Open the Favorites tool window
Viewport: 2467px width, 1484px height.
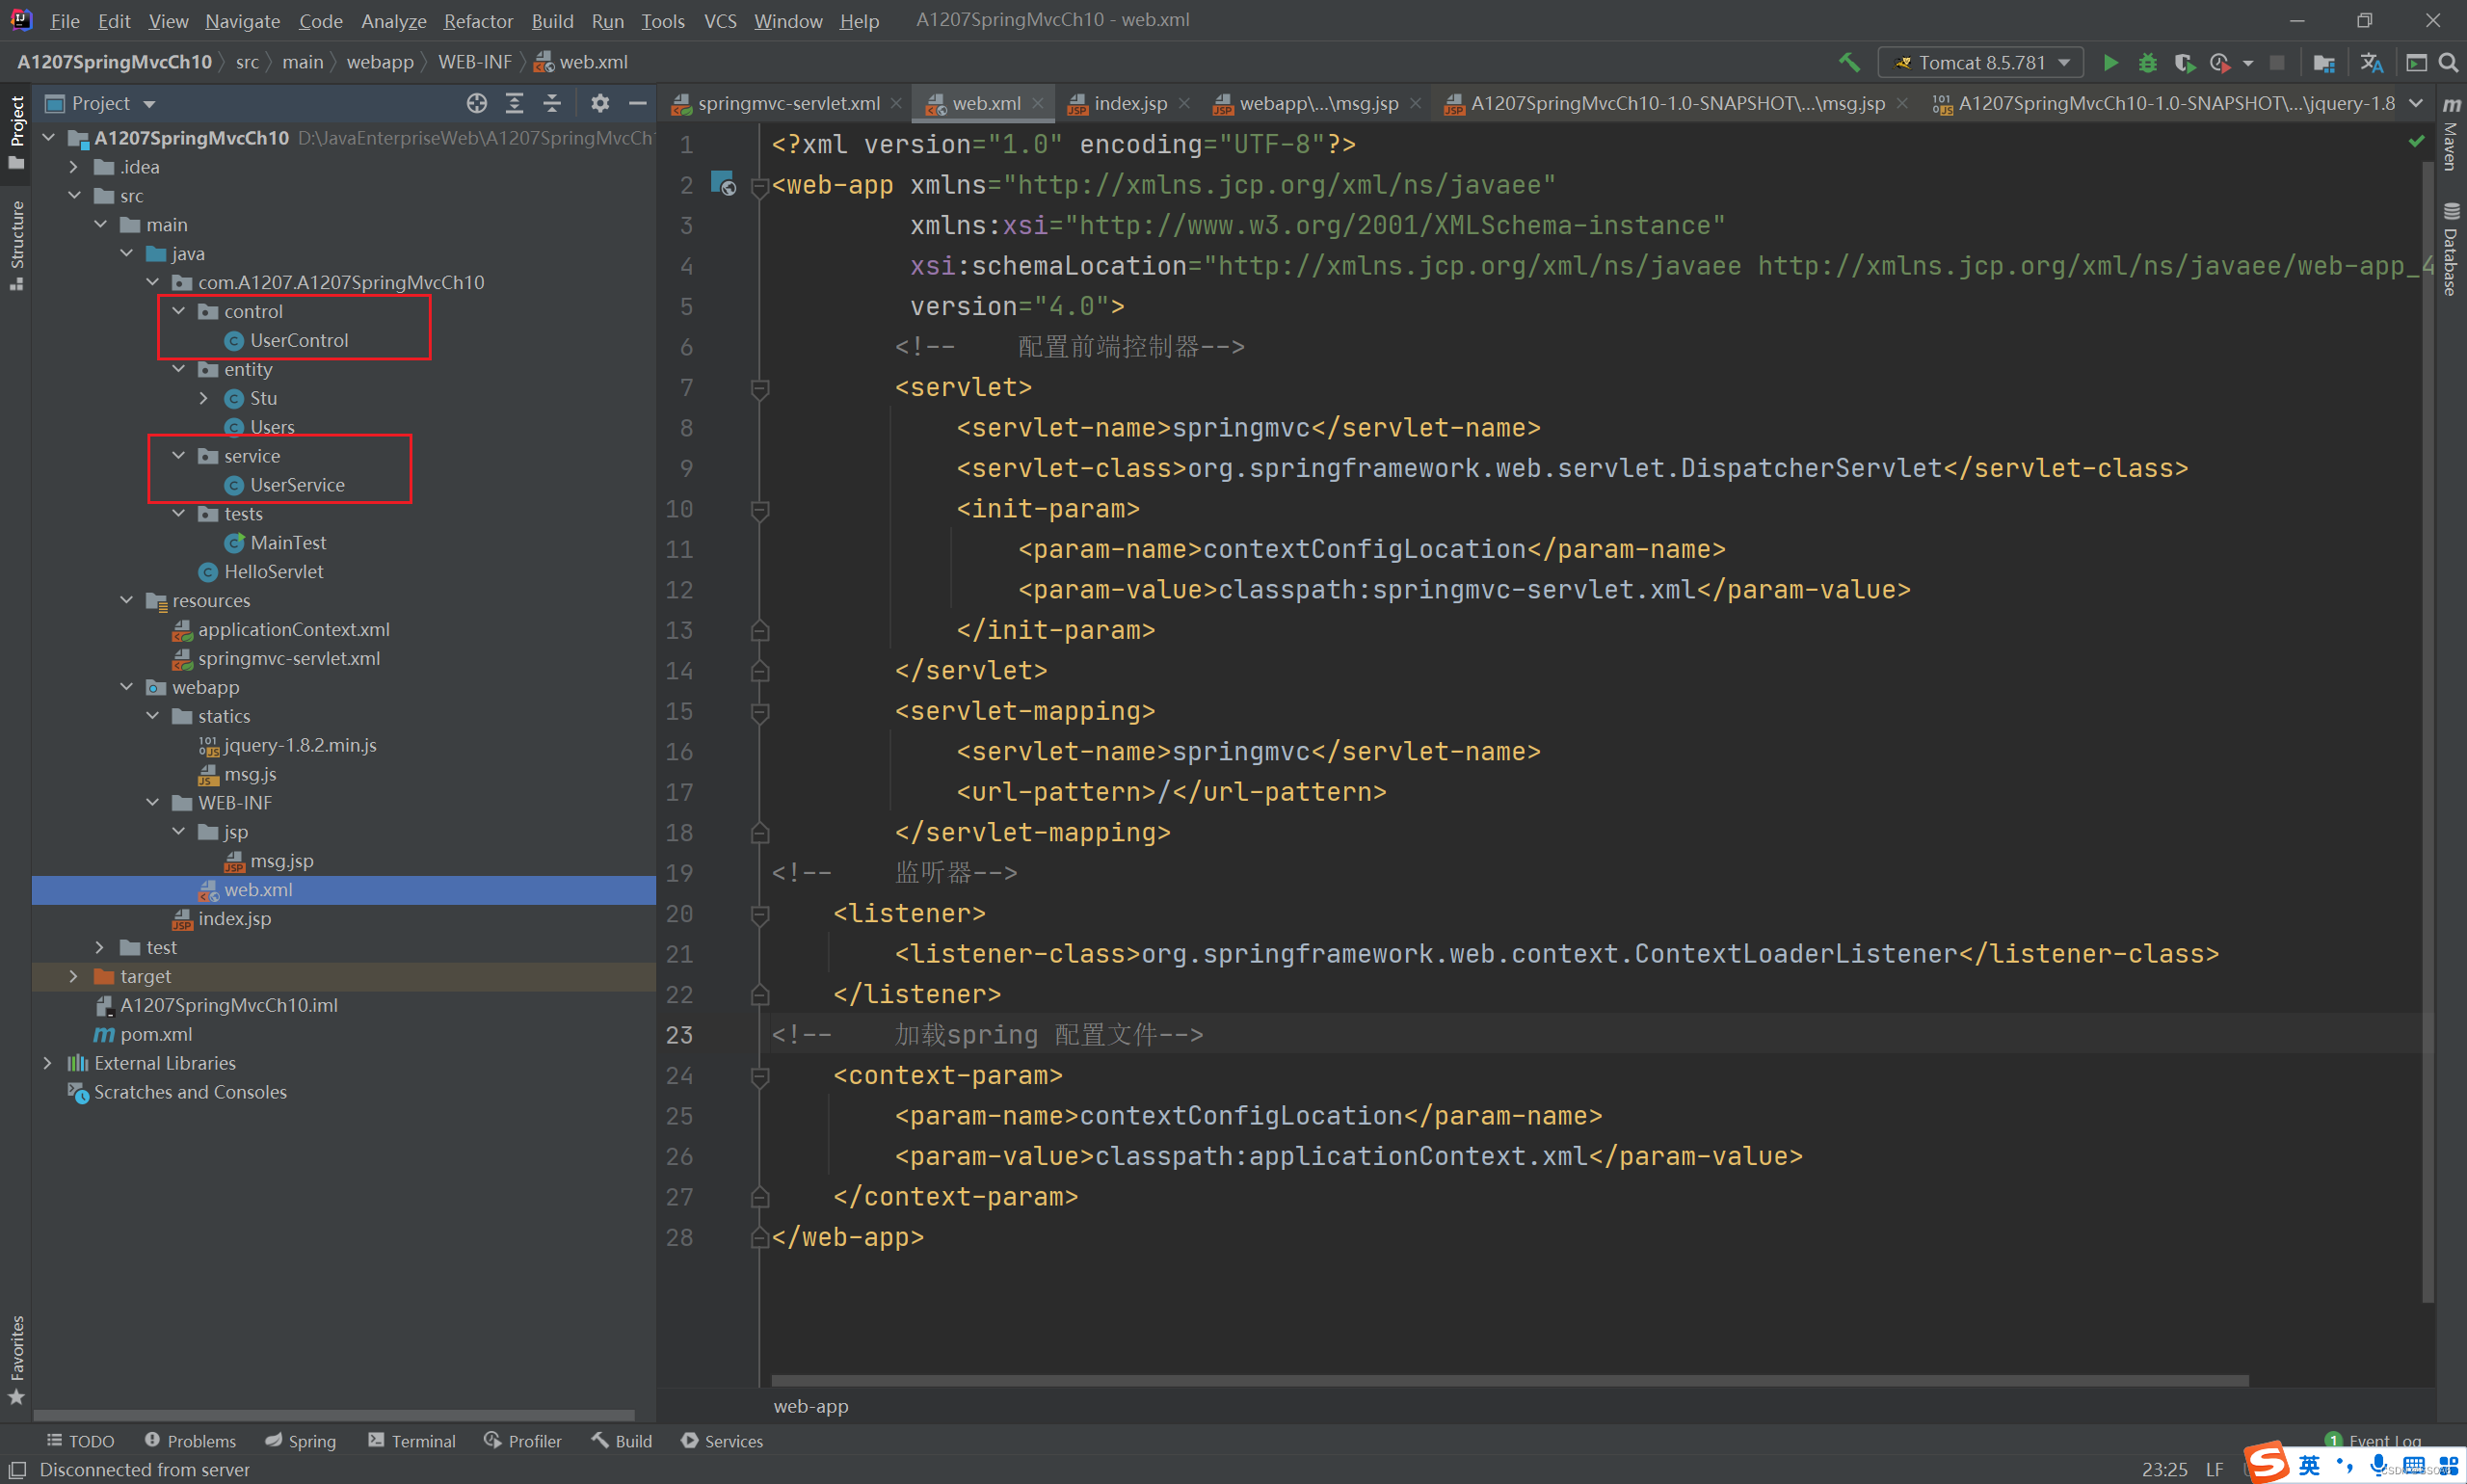tap(16, 1360)
